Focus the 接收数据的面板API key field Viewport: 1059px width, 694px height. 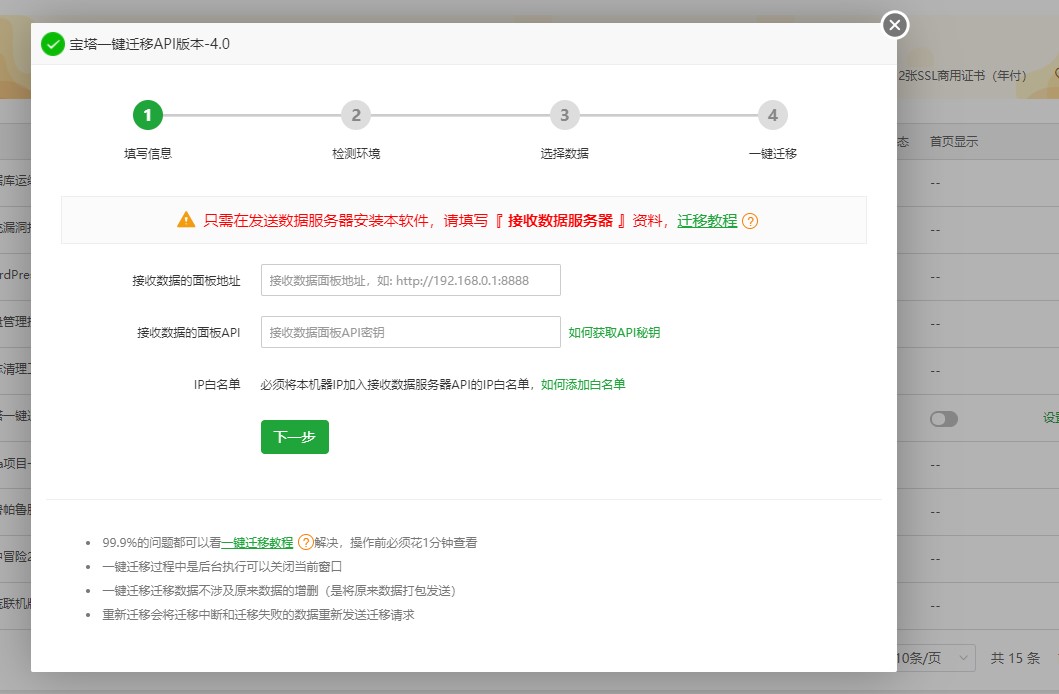click(411, 332)
